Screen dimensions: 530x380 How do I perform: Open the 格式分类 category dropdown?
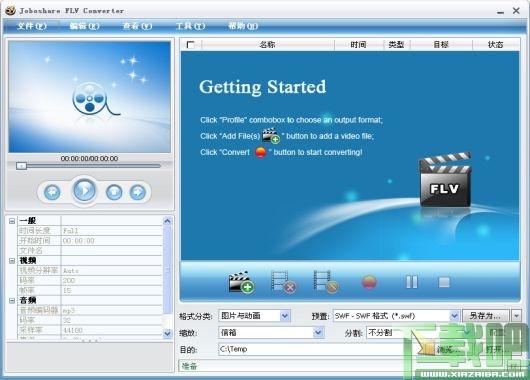tap(285, 316)
